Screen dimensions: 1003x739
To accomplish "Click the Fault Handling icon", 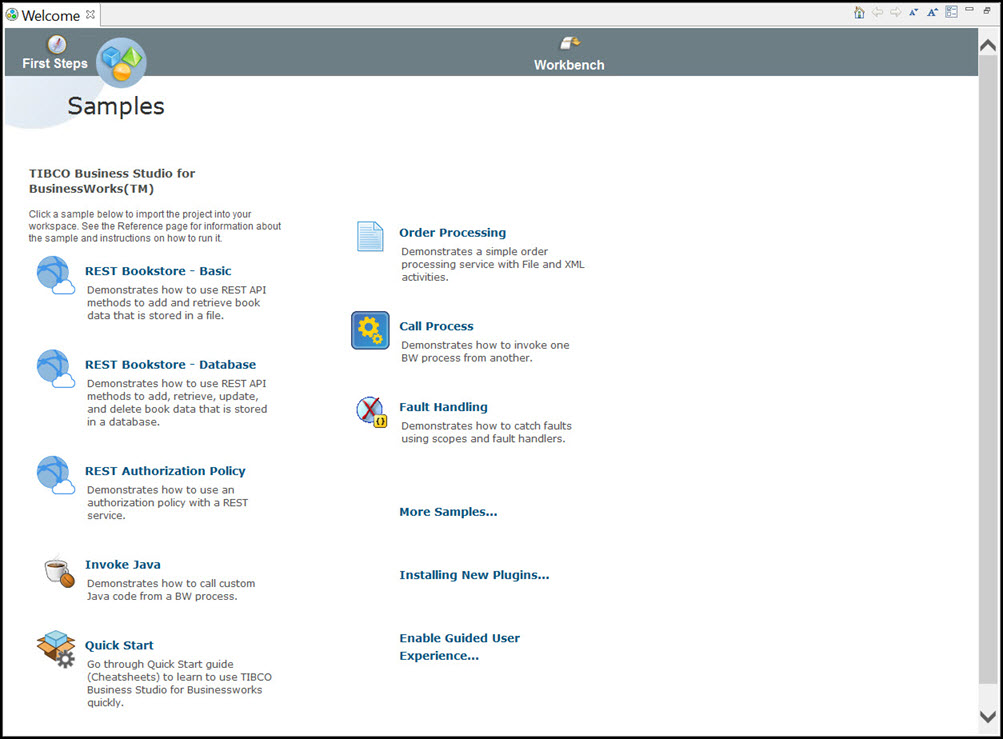I will click(x=371, y=411).
